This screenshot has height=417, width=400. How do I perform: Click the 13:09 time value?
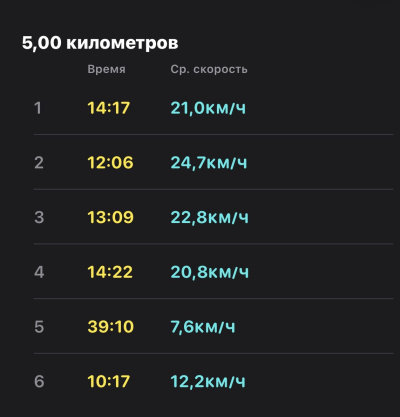111,217
